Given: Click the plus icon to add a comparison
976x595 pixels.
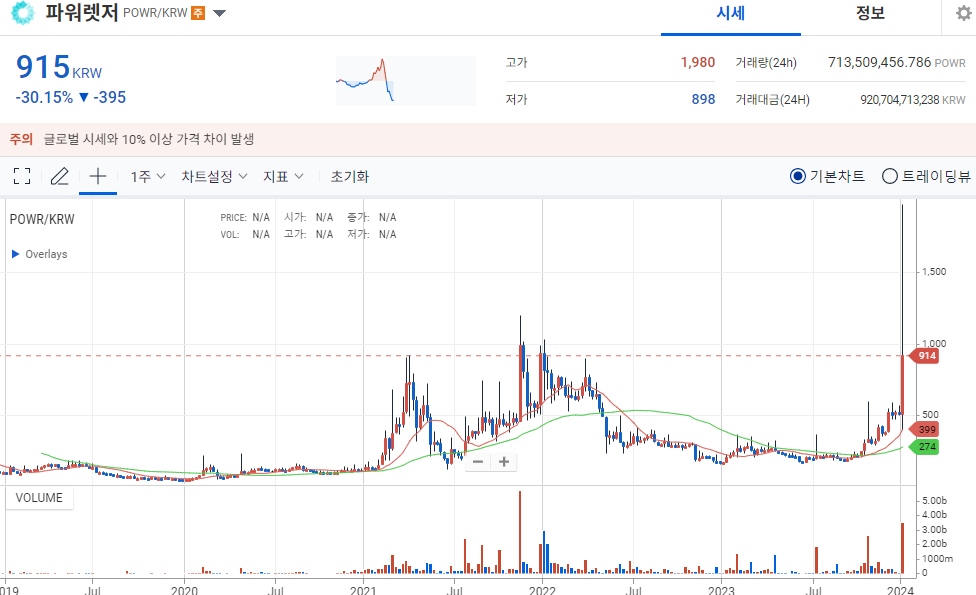Looking at the screenshot, I should pyautogui.click(x=96, y=175).
